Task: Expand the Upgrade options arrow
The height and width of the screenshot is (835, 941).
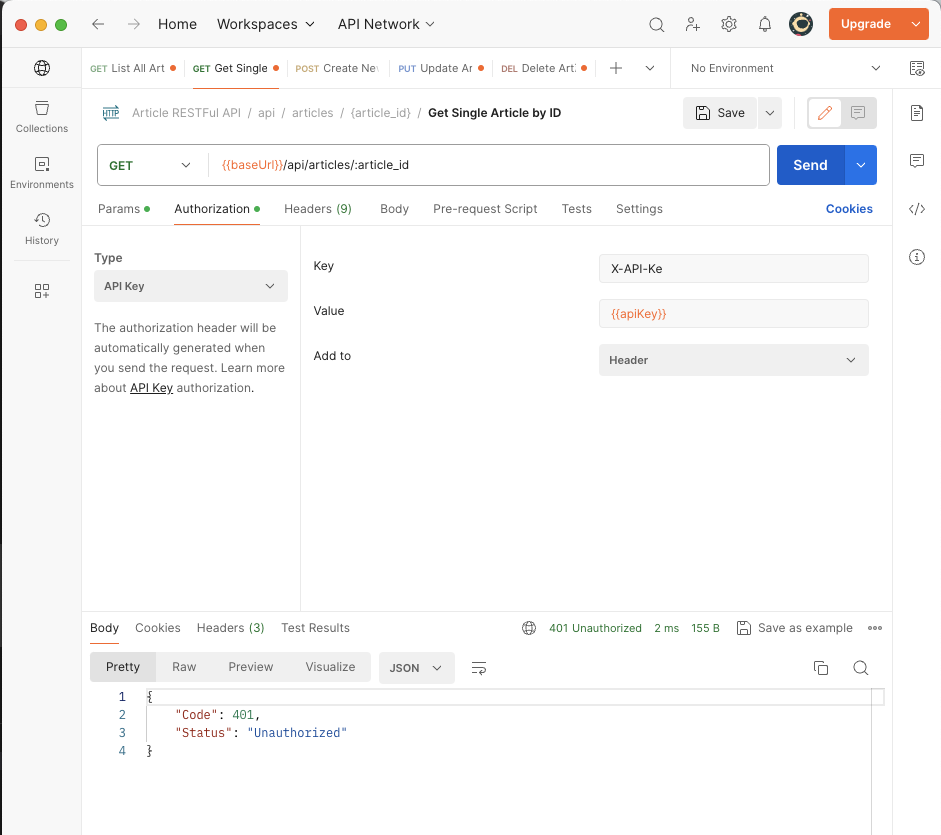Action: coord(916,24)
